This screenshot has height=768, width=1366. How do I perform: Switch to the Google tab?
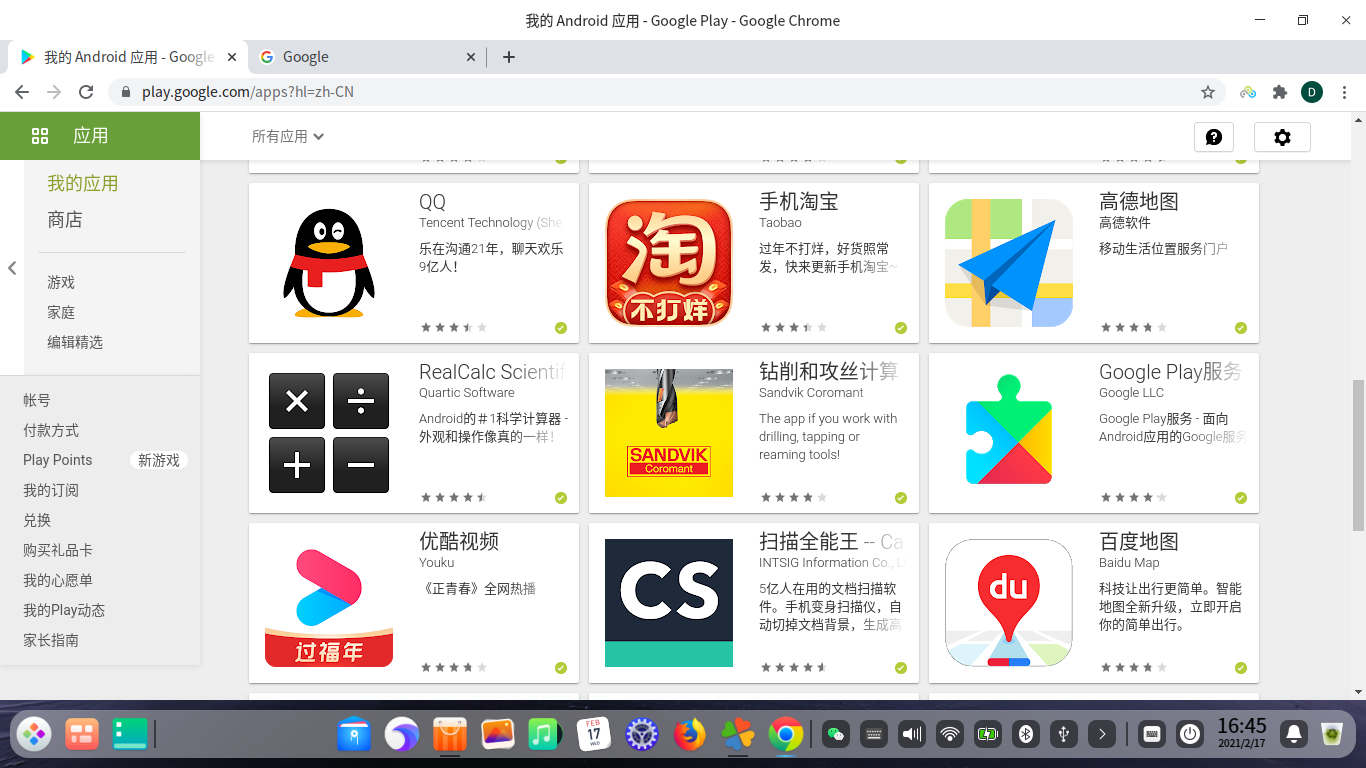coord(366,57)
